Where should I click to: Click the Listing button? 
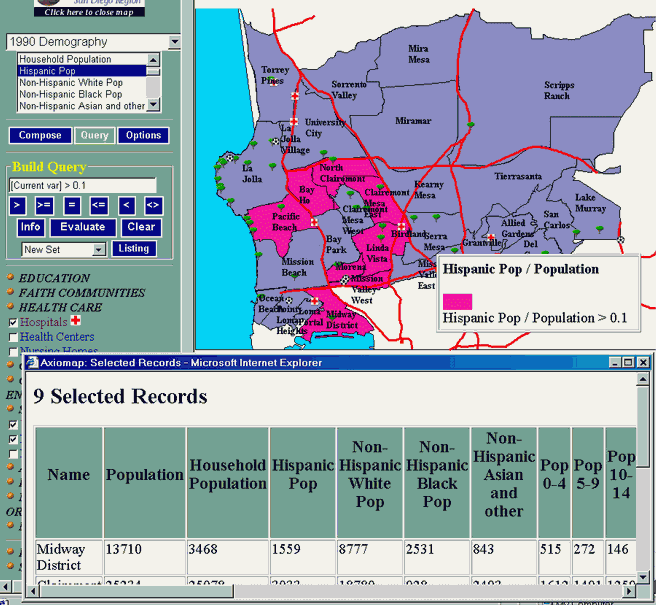tap(133, 249)
